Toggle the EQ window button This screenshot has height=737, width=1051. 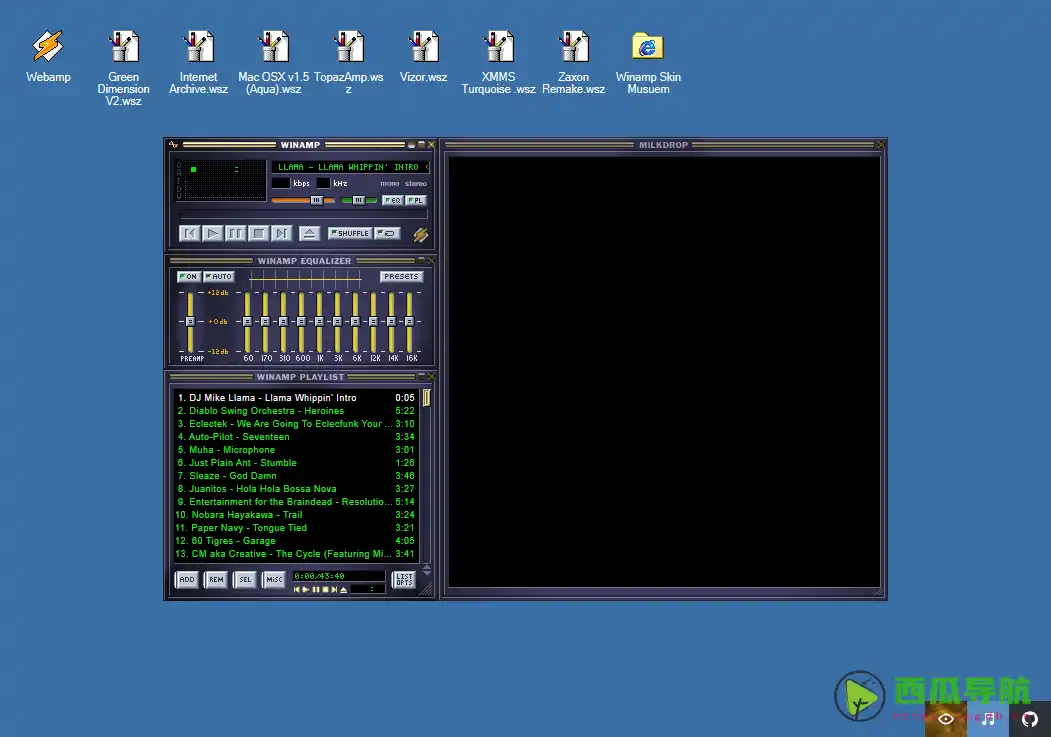coord(394,200)
